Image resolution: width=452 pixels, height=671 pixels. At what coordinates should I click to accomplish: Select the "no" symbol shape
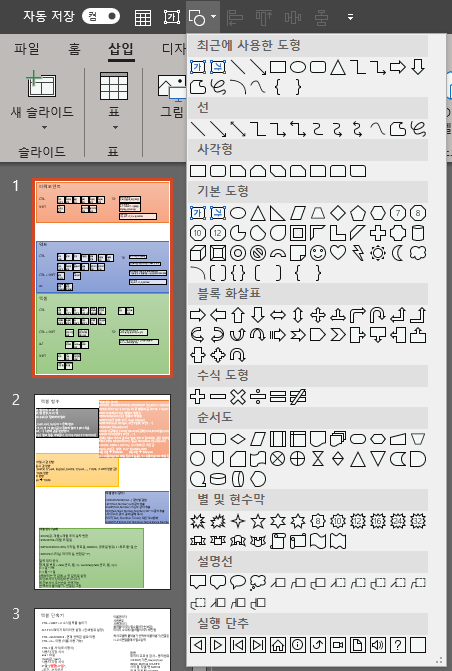[258, 253]
